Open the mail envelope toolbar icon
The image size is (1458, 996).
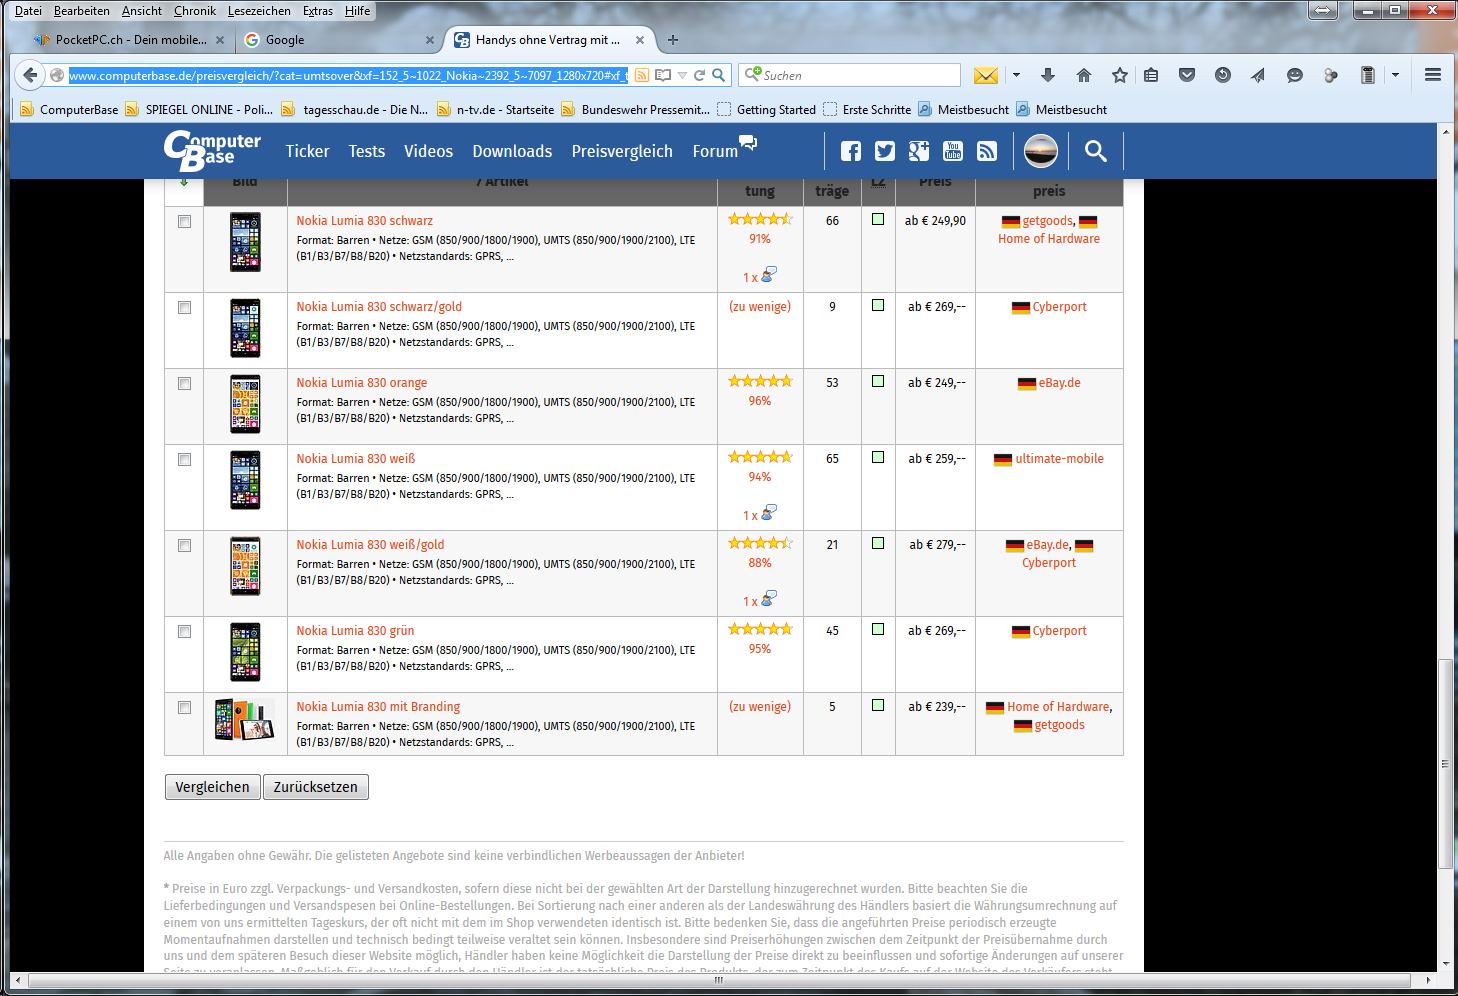[x=986, y=75]
